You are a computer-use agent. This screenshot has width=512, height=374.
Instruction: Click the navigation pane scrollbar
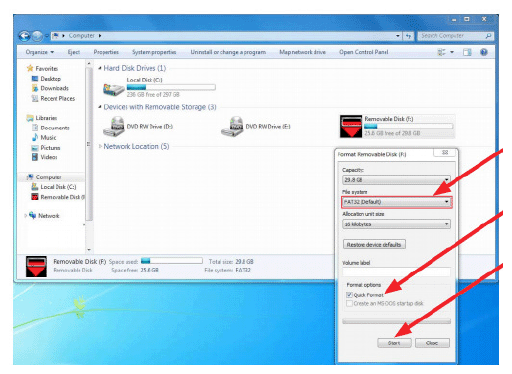pyautogui.click(x=89, y=145)
